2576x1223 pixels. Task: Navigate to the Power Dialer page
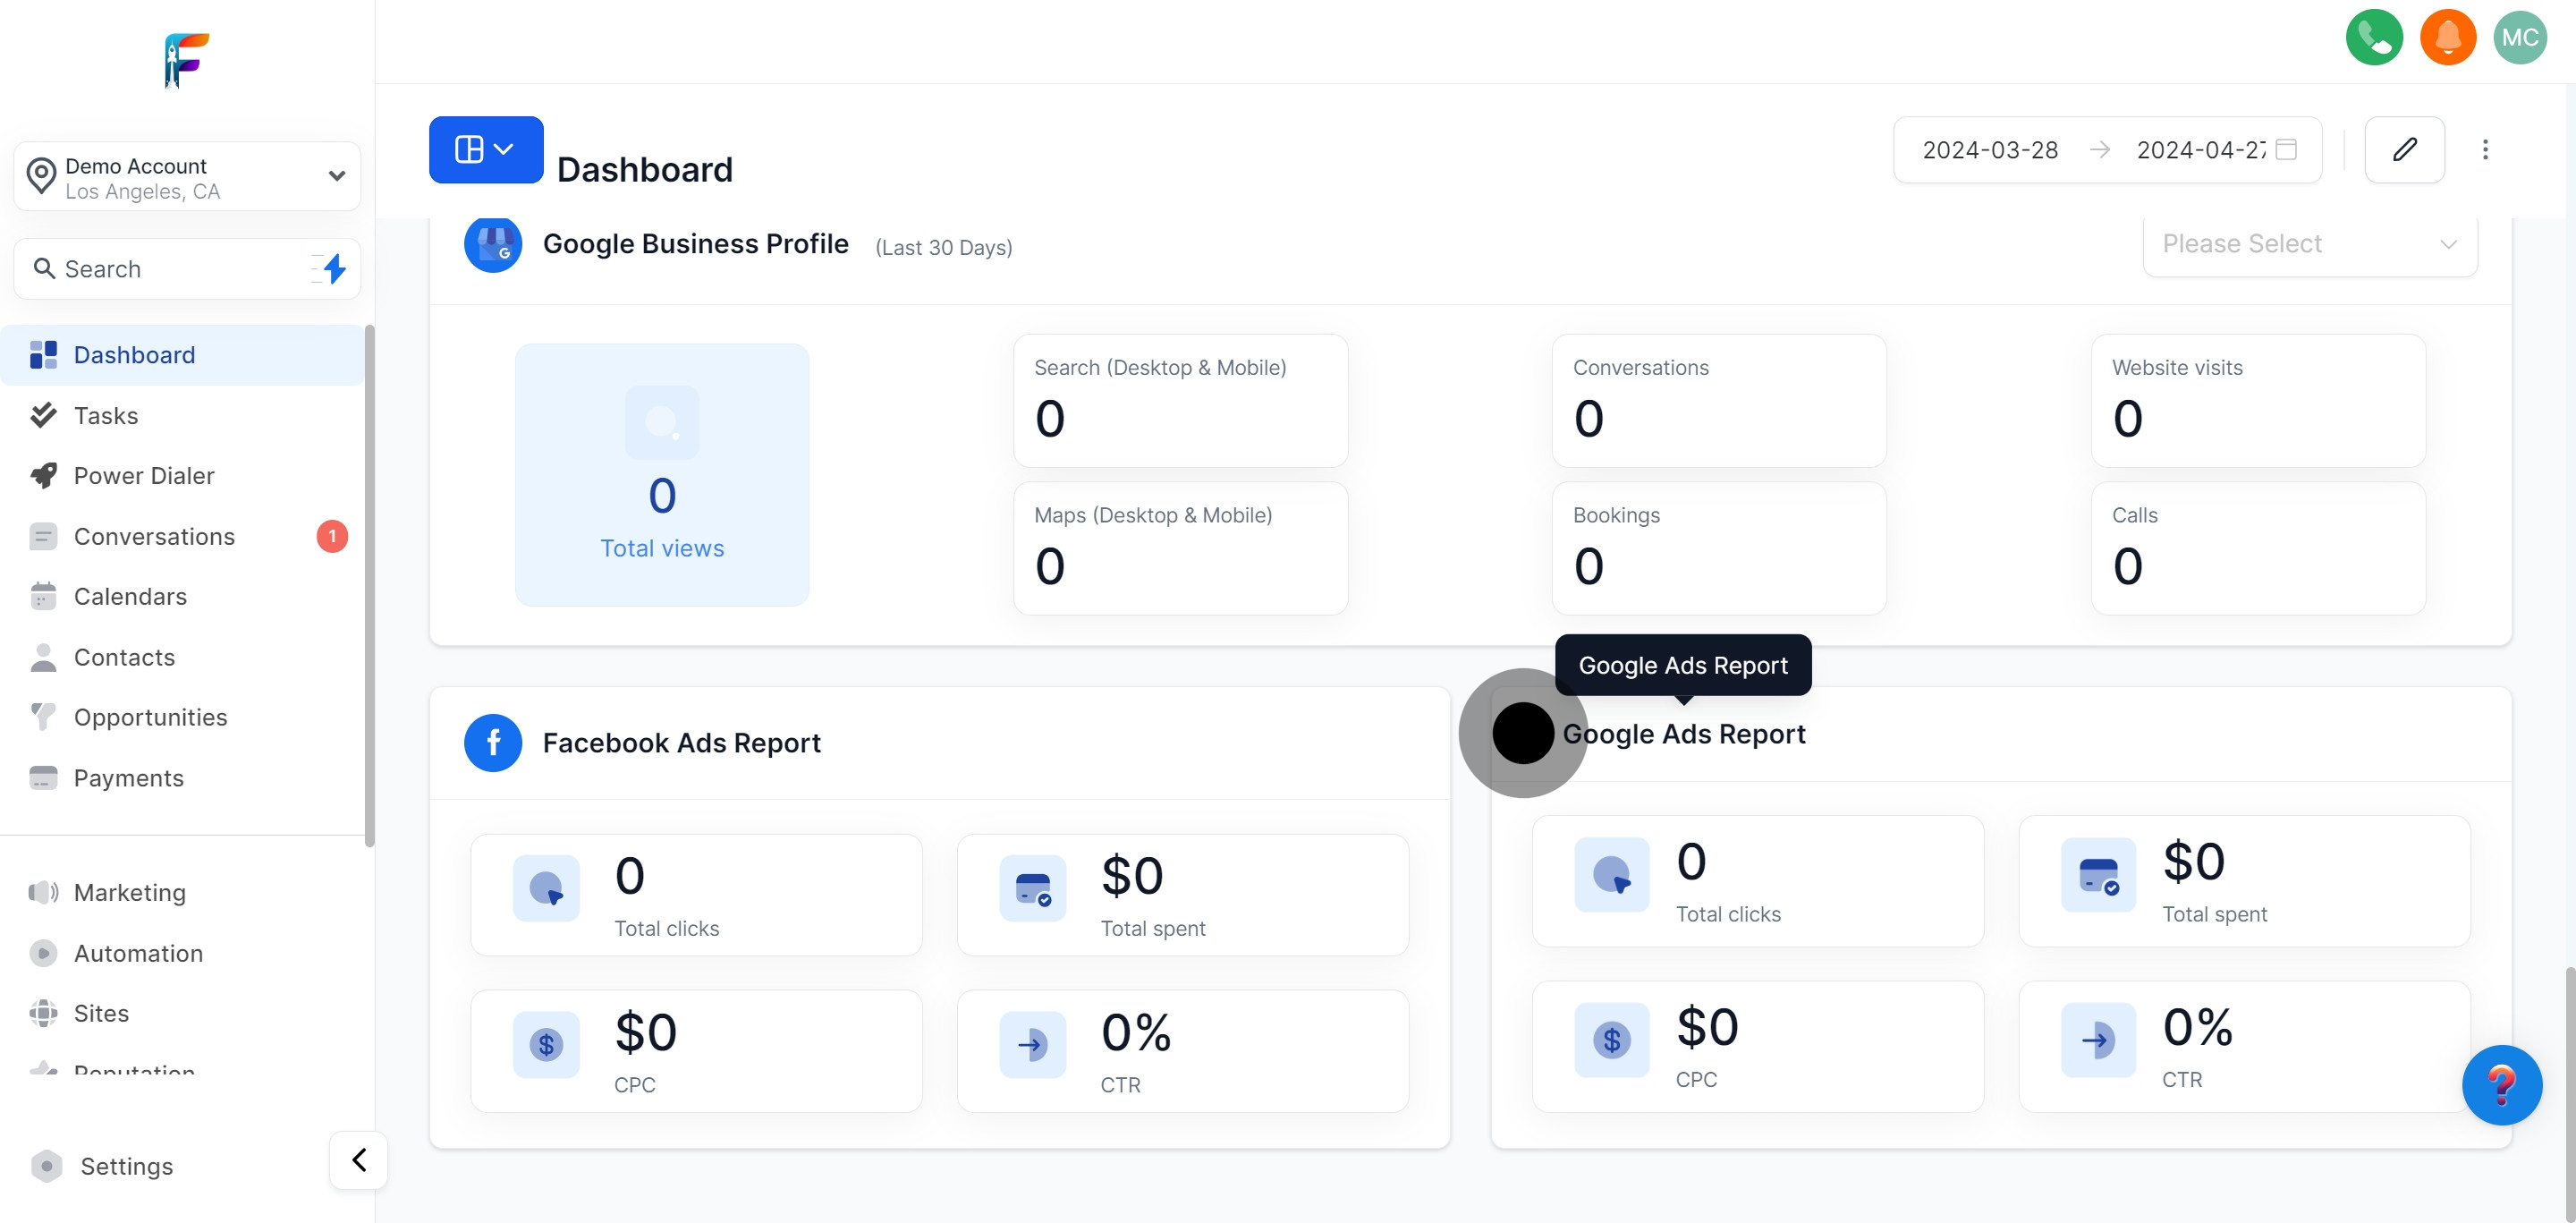point(144,476)
